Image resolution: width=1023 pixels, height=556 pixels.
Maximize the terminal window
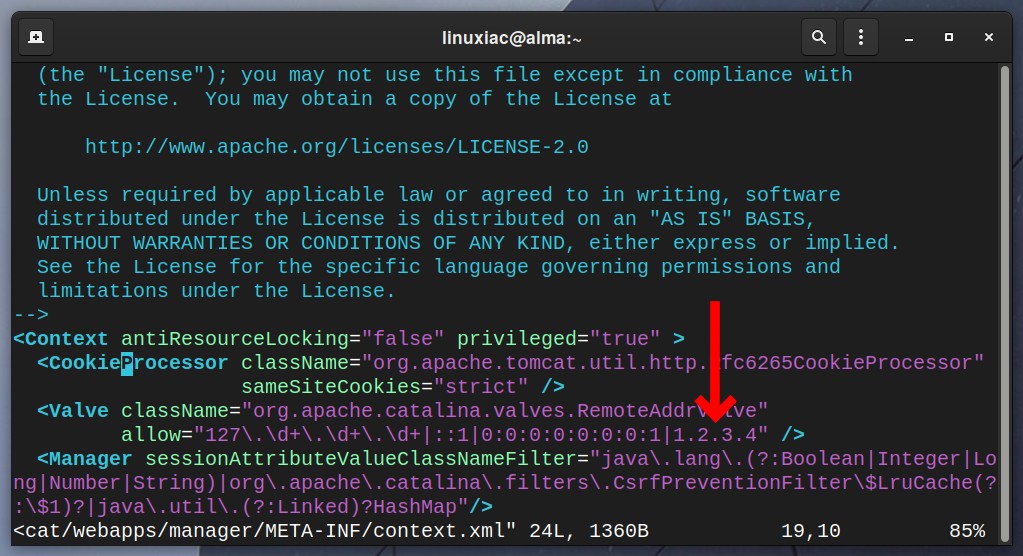tap(949, 38)
